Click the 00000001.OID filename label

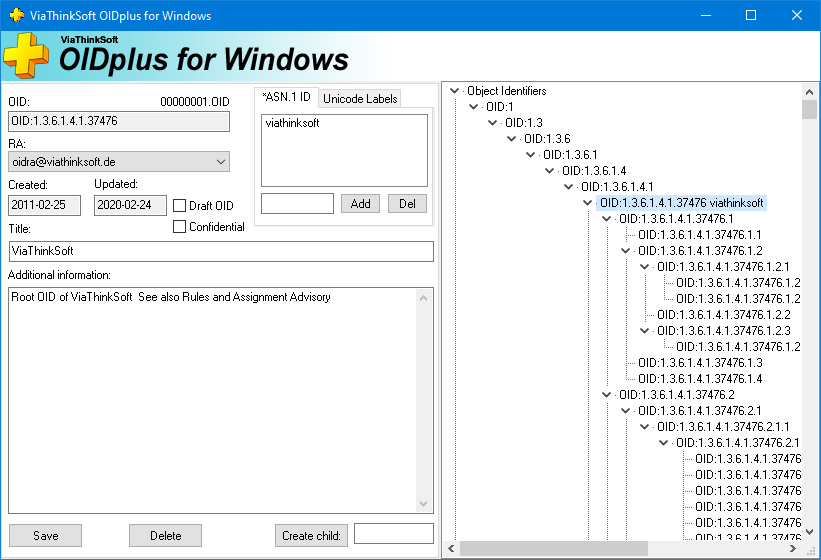[x=195, y=102]
